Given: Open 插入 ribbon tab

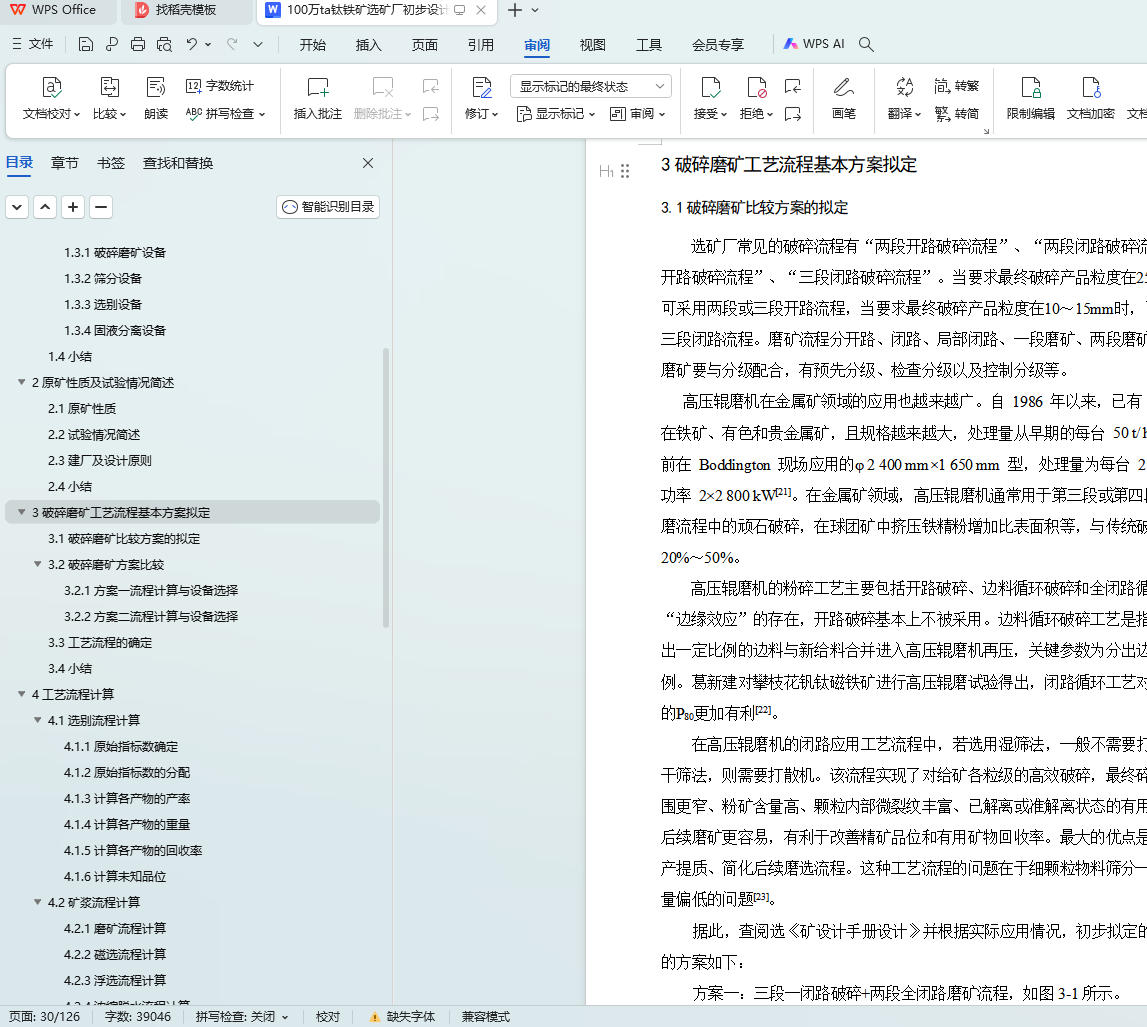Looking at the screenshot, I should pos(369,45).
